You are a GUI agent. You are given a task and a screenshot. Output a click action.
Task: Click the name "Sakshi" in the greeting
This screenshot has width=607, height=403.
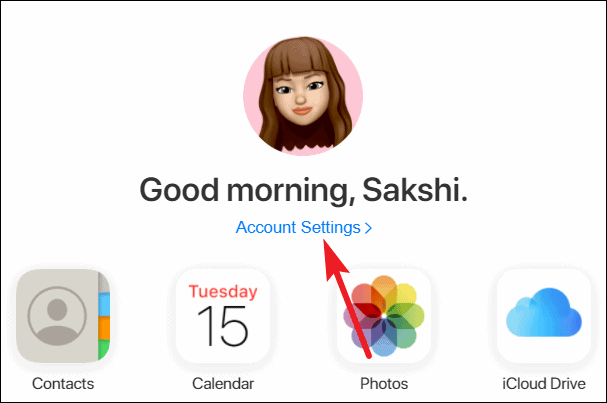(412, 189)
